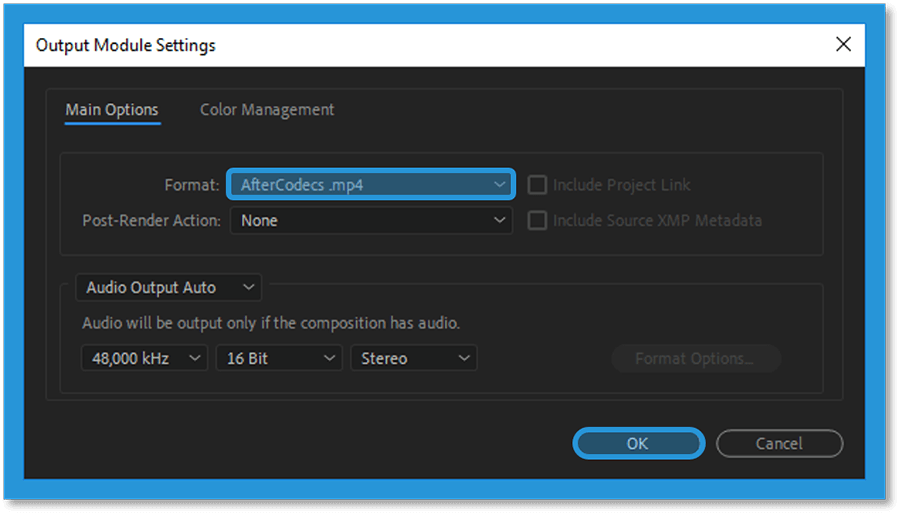Click the chevron arrow next to Stereo

point(464,358)
